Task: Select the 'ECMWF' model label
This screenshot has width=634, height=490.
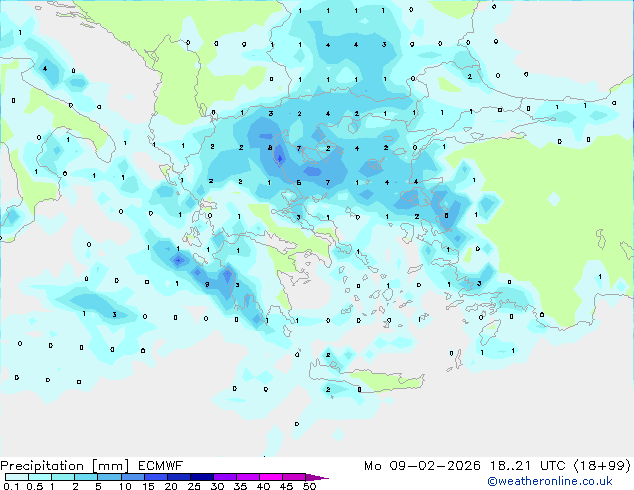Action: [161, 466]
